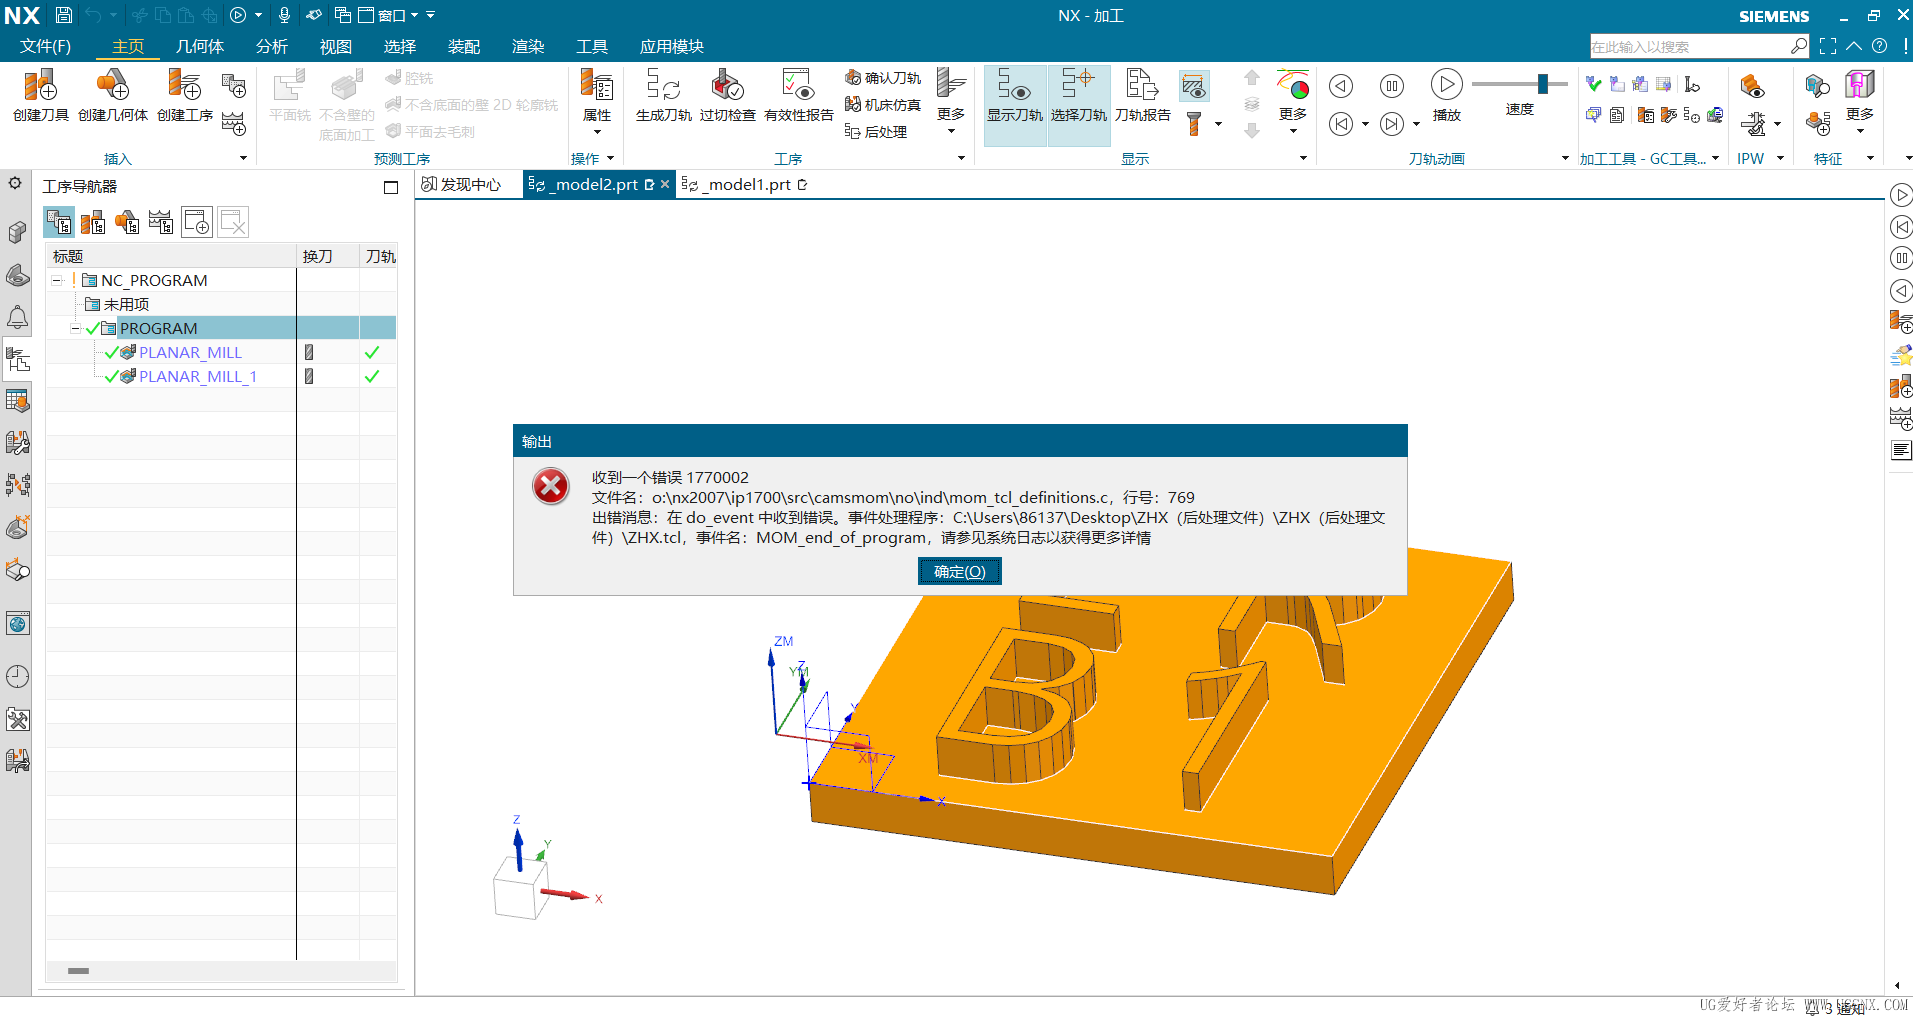Click the microphone icon in title bar
The height and width of the screenshot is (1017, 1913).
point(285,15)
